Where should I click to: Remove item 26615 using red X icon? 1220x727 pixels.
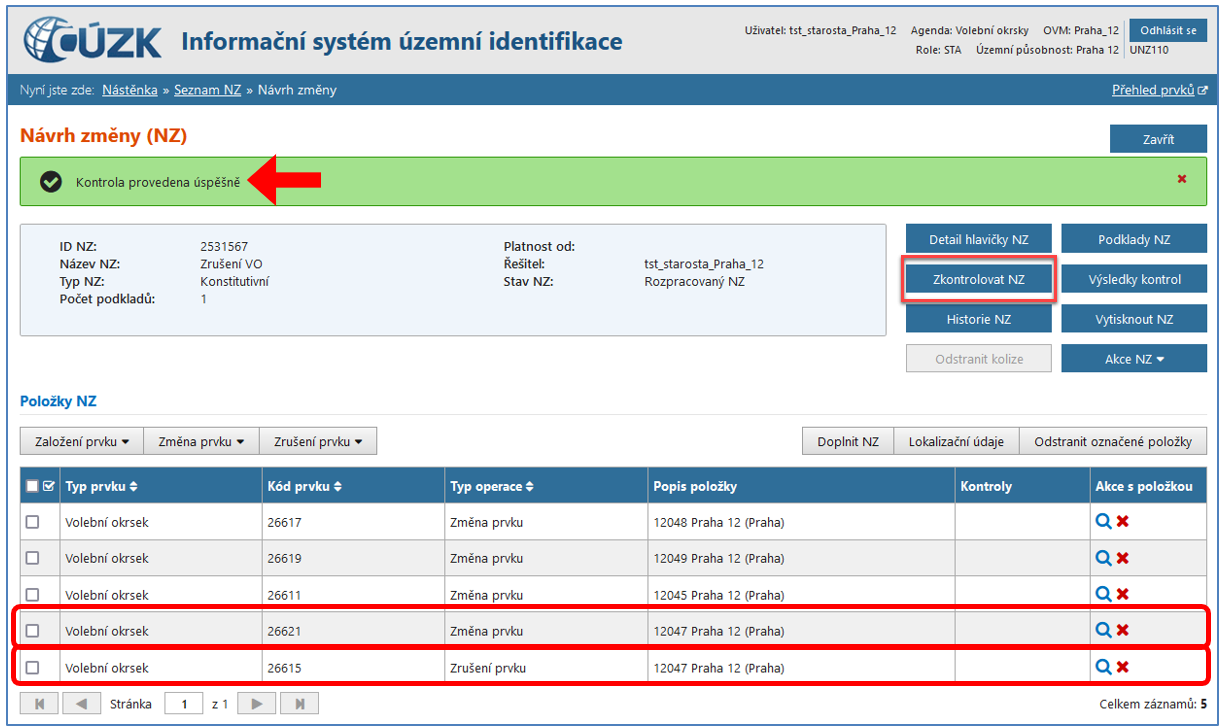click(1123, 667)
